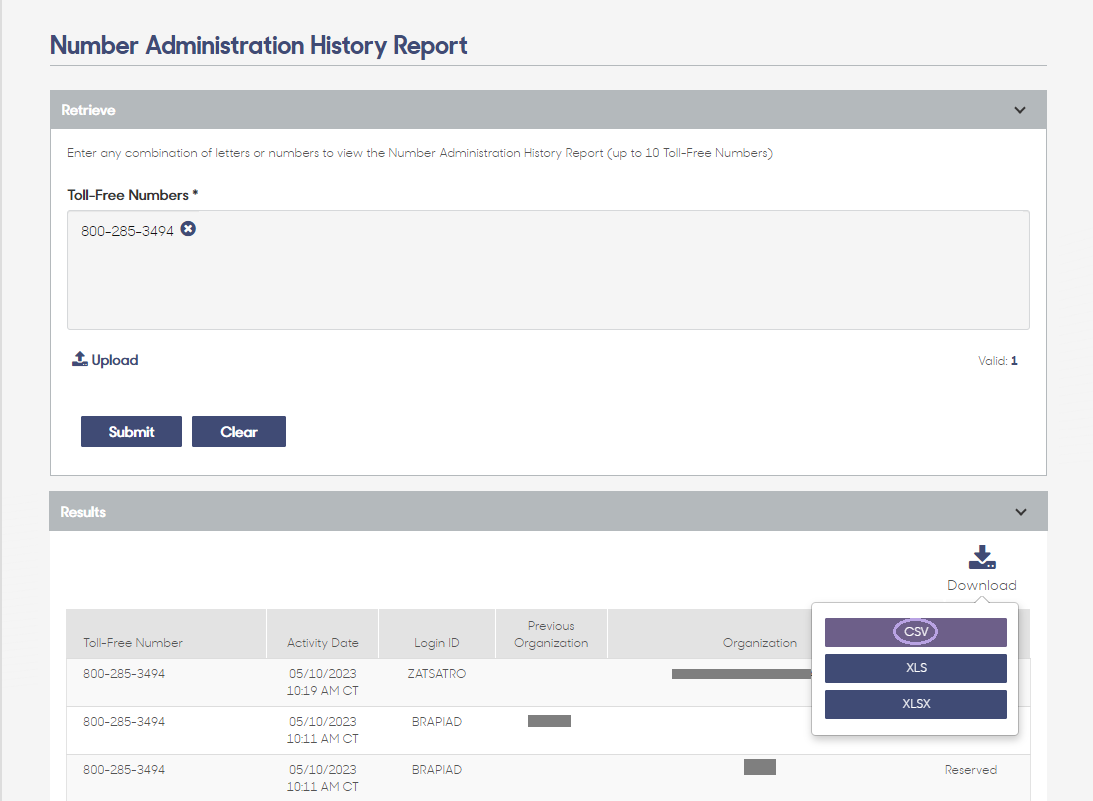Click the Results panel header title

(x=83, y=512)
